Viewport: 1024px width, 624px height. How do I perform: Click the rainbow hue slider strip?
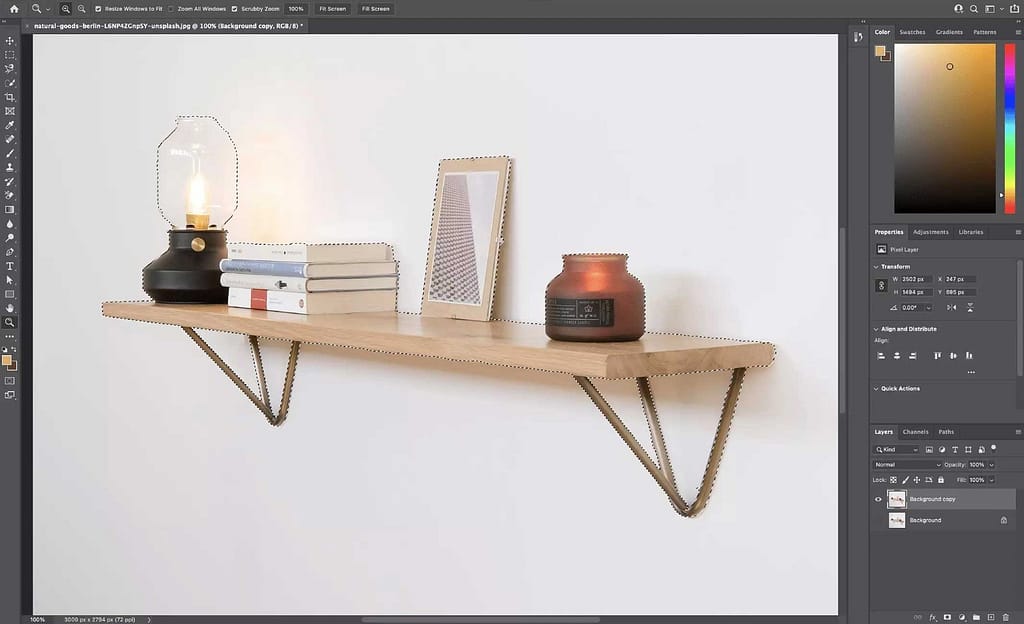tap(1008, 128)
